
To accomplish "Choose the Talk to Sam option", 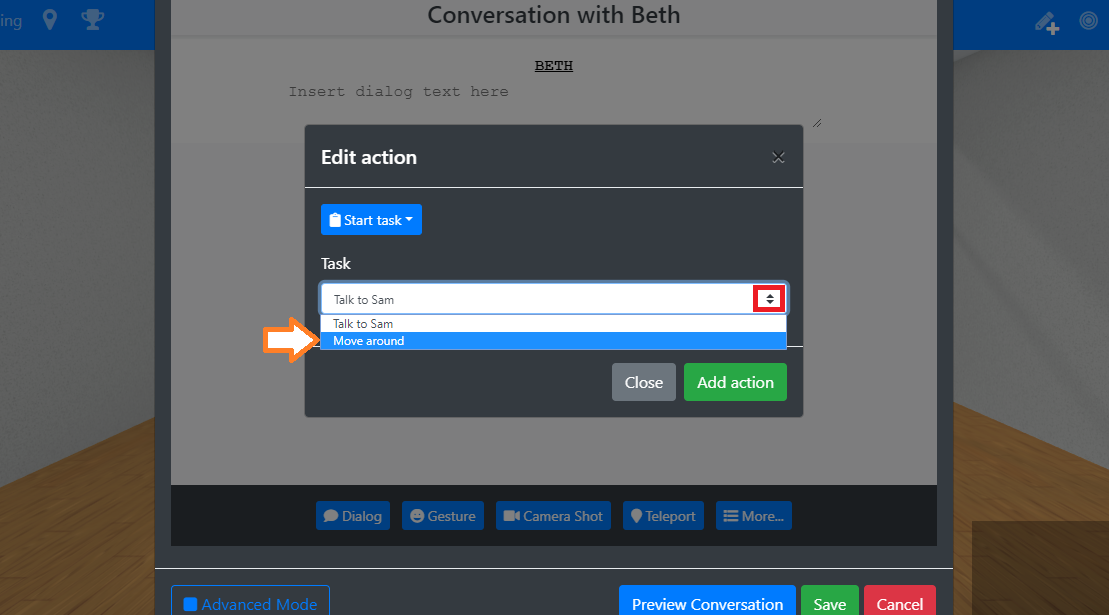I will pyautogui.click(x=553, y=324).
